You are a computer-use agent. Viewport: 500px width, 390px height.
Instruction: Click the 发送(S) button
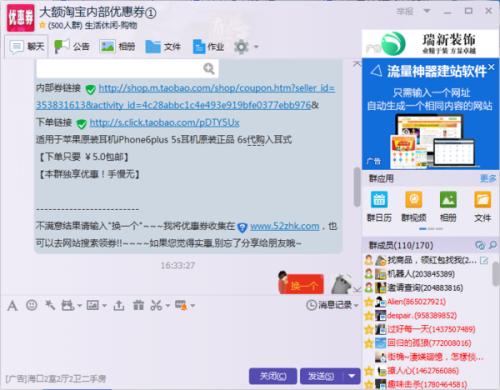pos(321,376)
